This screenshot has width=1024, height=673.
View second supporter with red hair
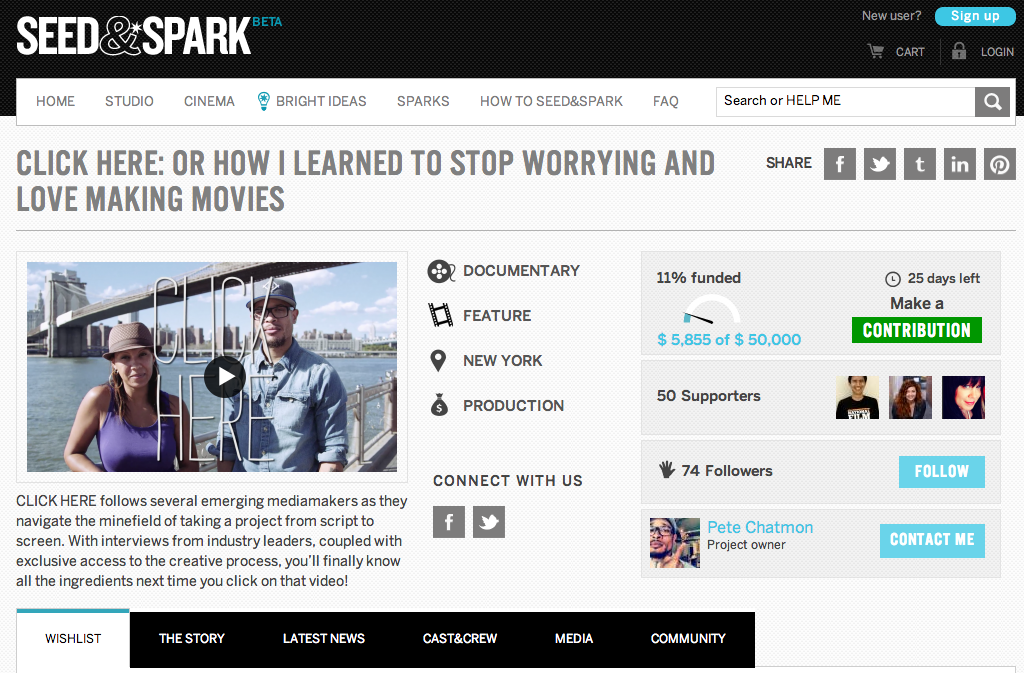pyautogui.click(x=910, y=398)
